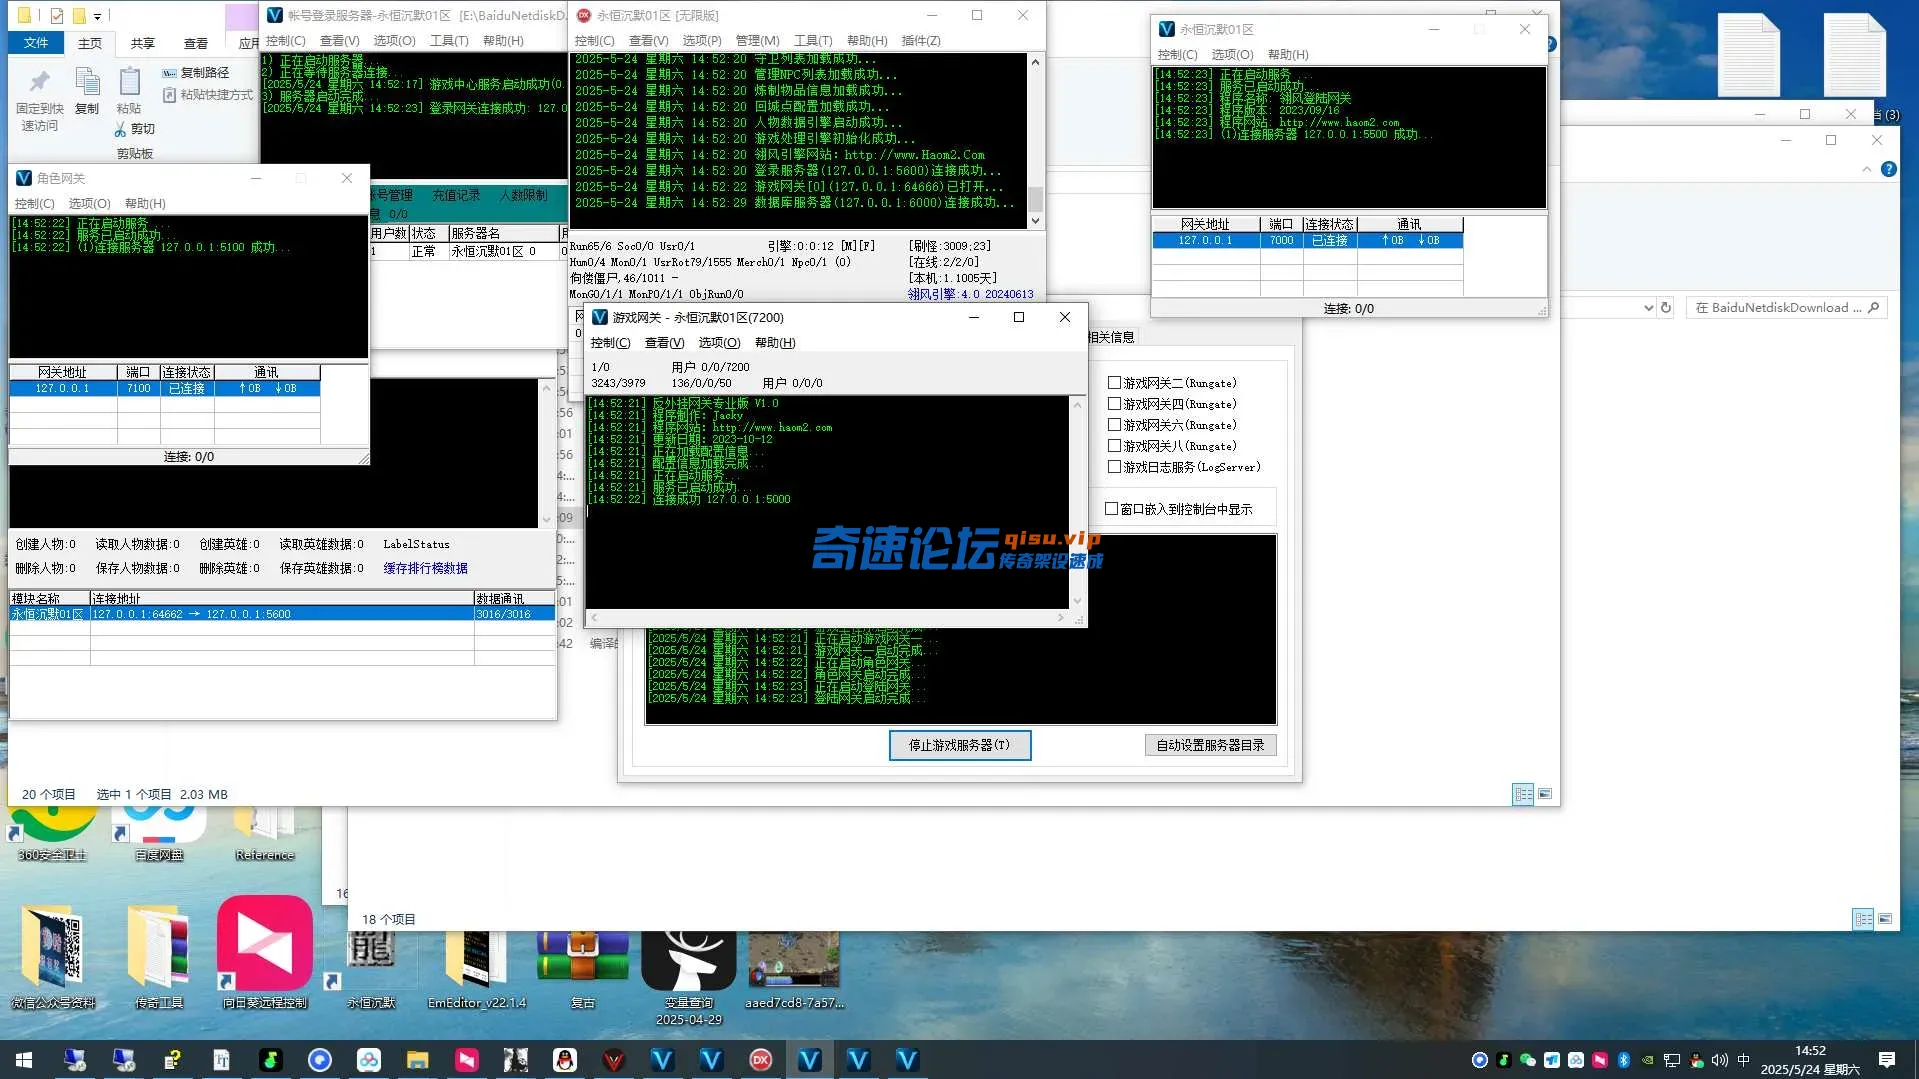Switch to 共享 tab in Explorer ribbon

[143, 43]
